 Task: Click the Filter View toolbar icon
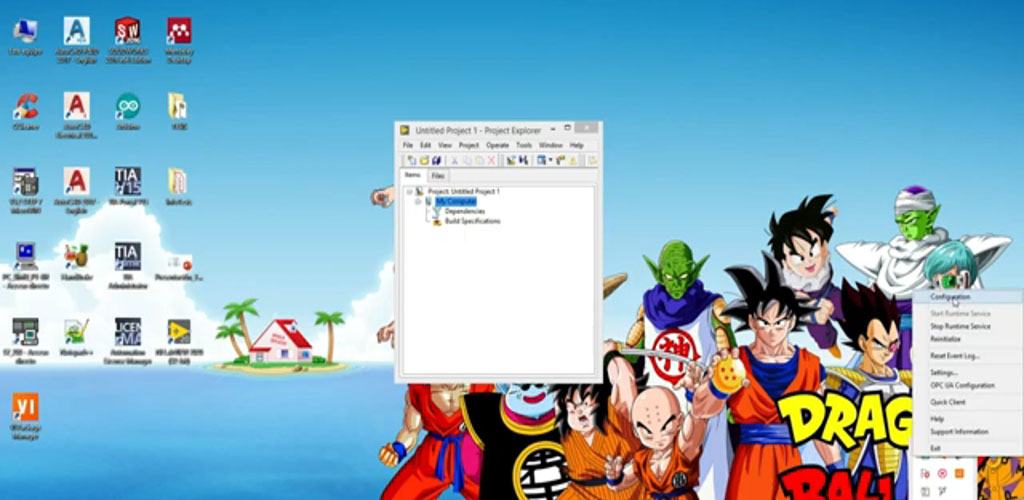click(541, 160)
